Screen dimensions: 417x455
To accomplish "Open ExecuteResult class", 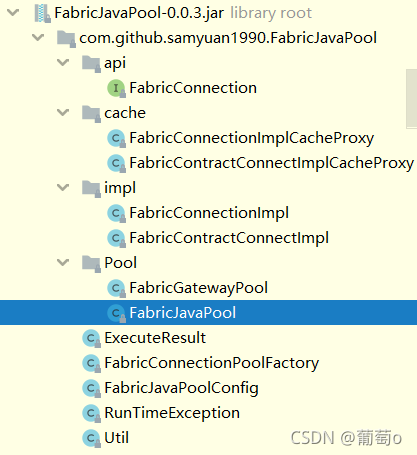I will tap(155, 338).
